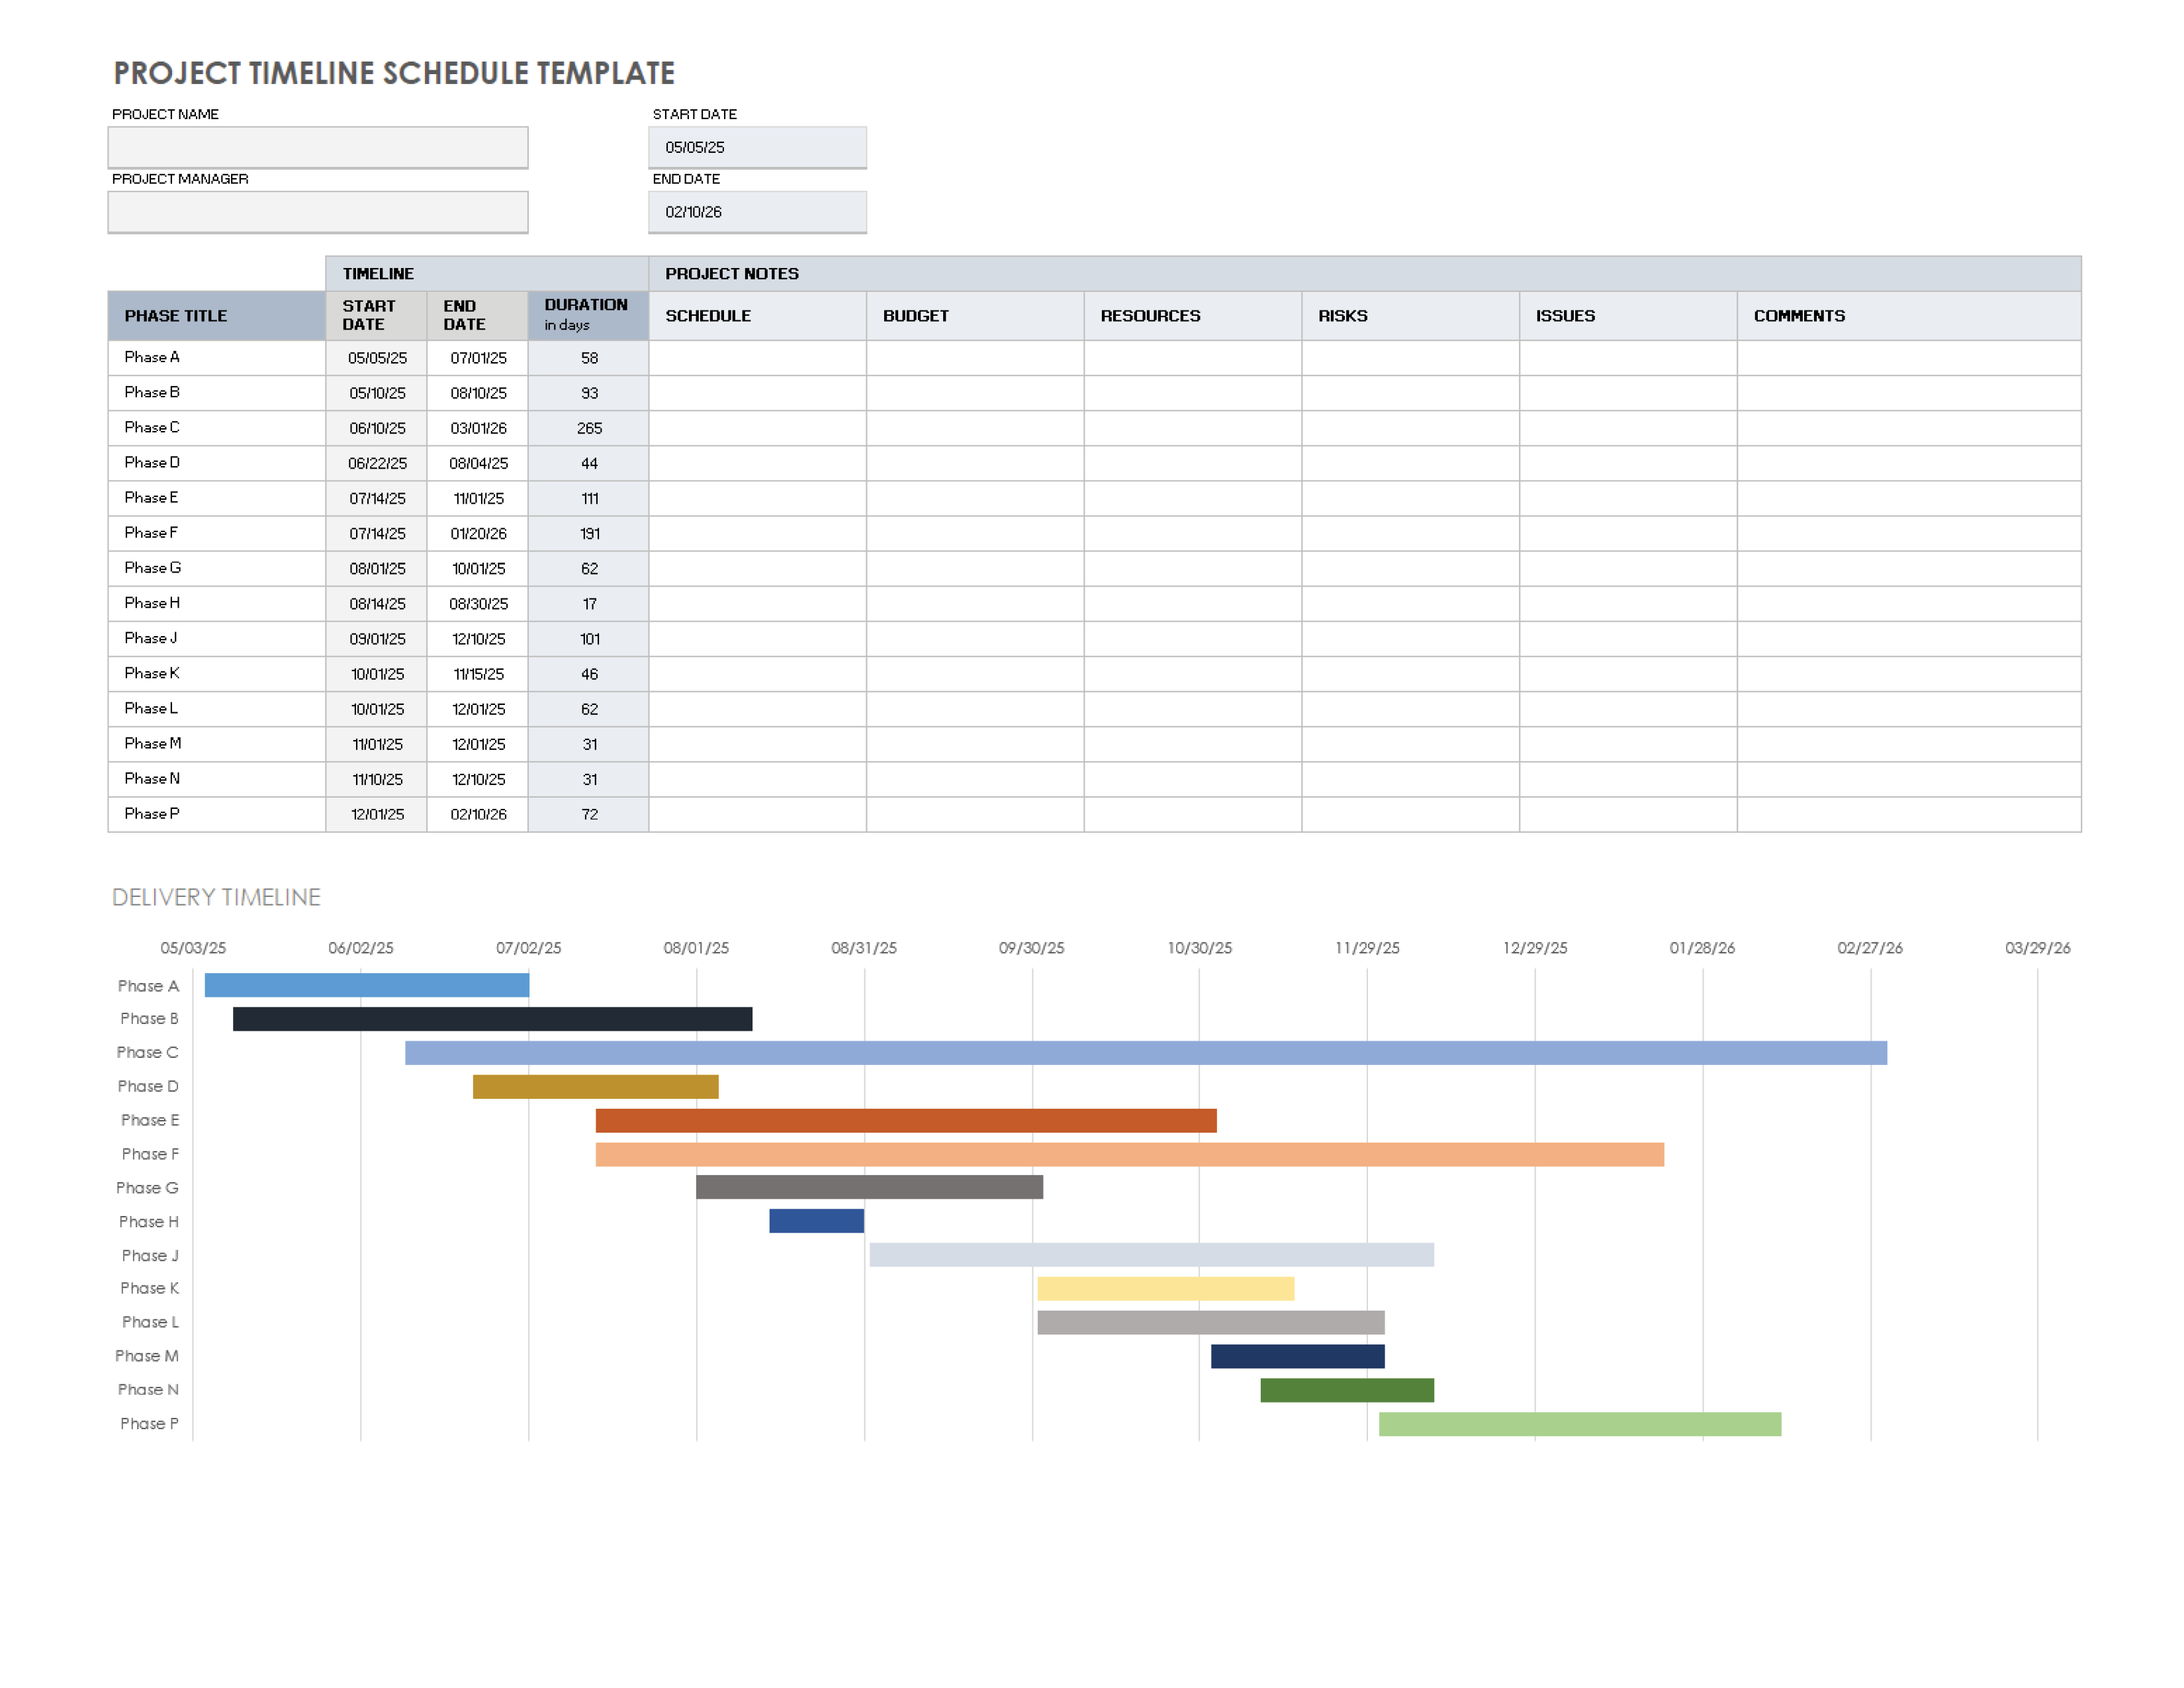The height and width of the screenshot is (1688, 2184).
Task: Select Phase D start date 06/22/25
Action: pyautogui.click(x=376, y=463)
